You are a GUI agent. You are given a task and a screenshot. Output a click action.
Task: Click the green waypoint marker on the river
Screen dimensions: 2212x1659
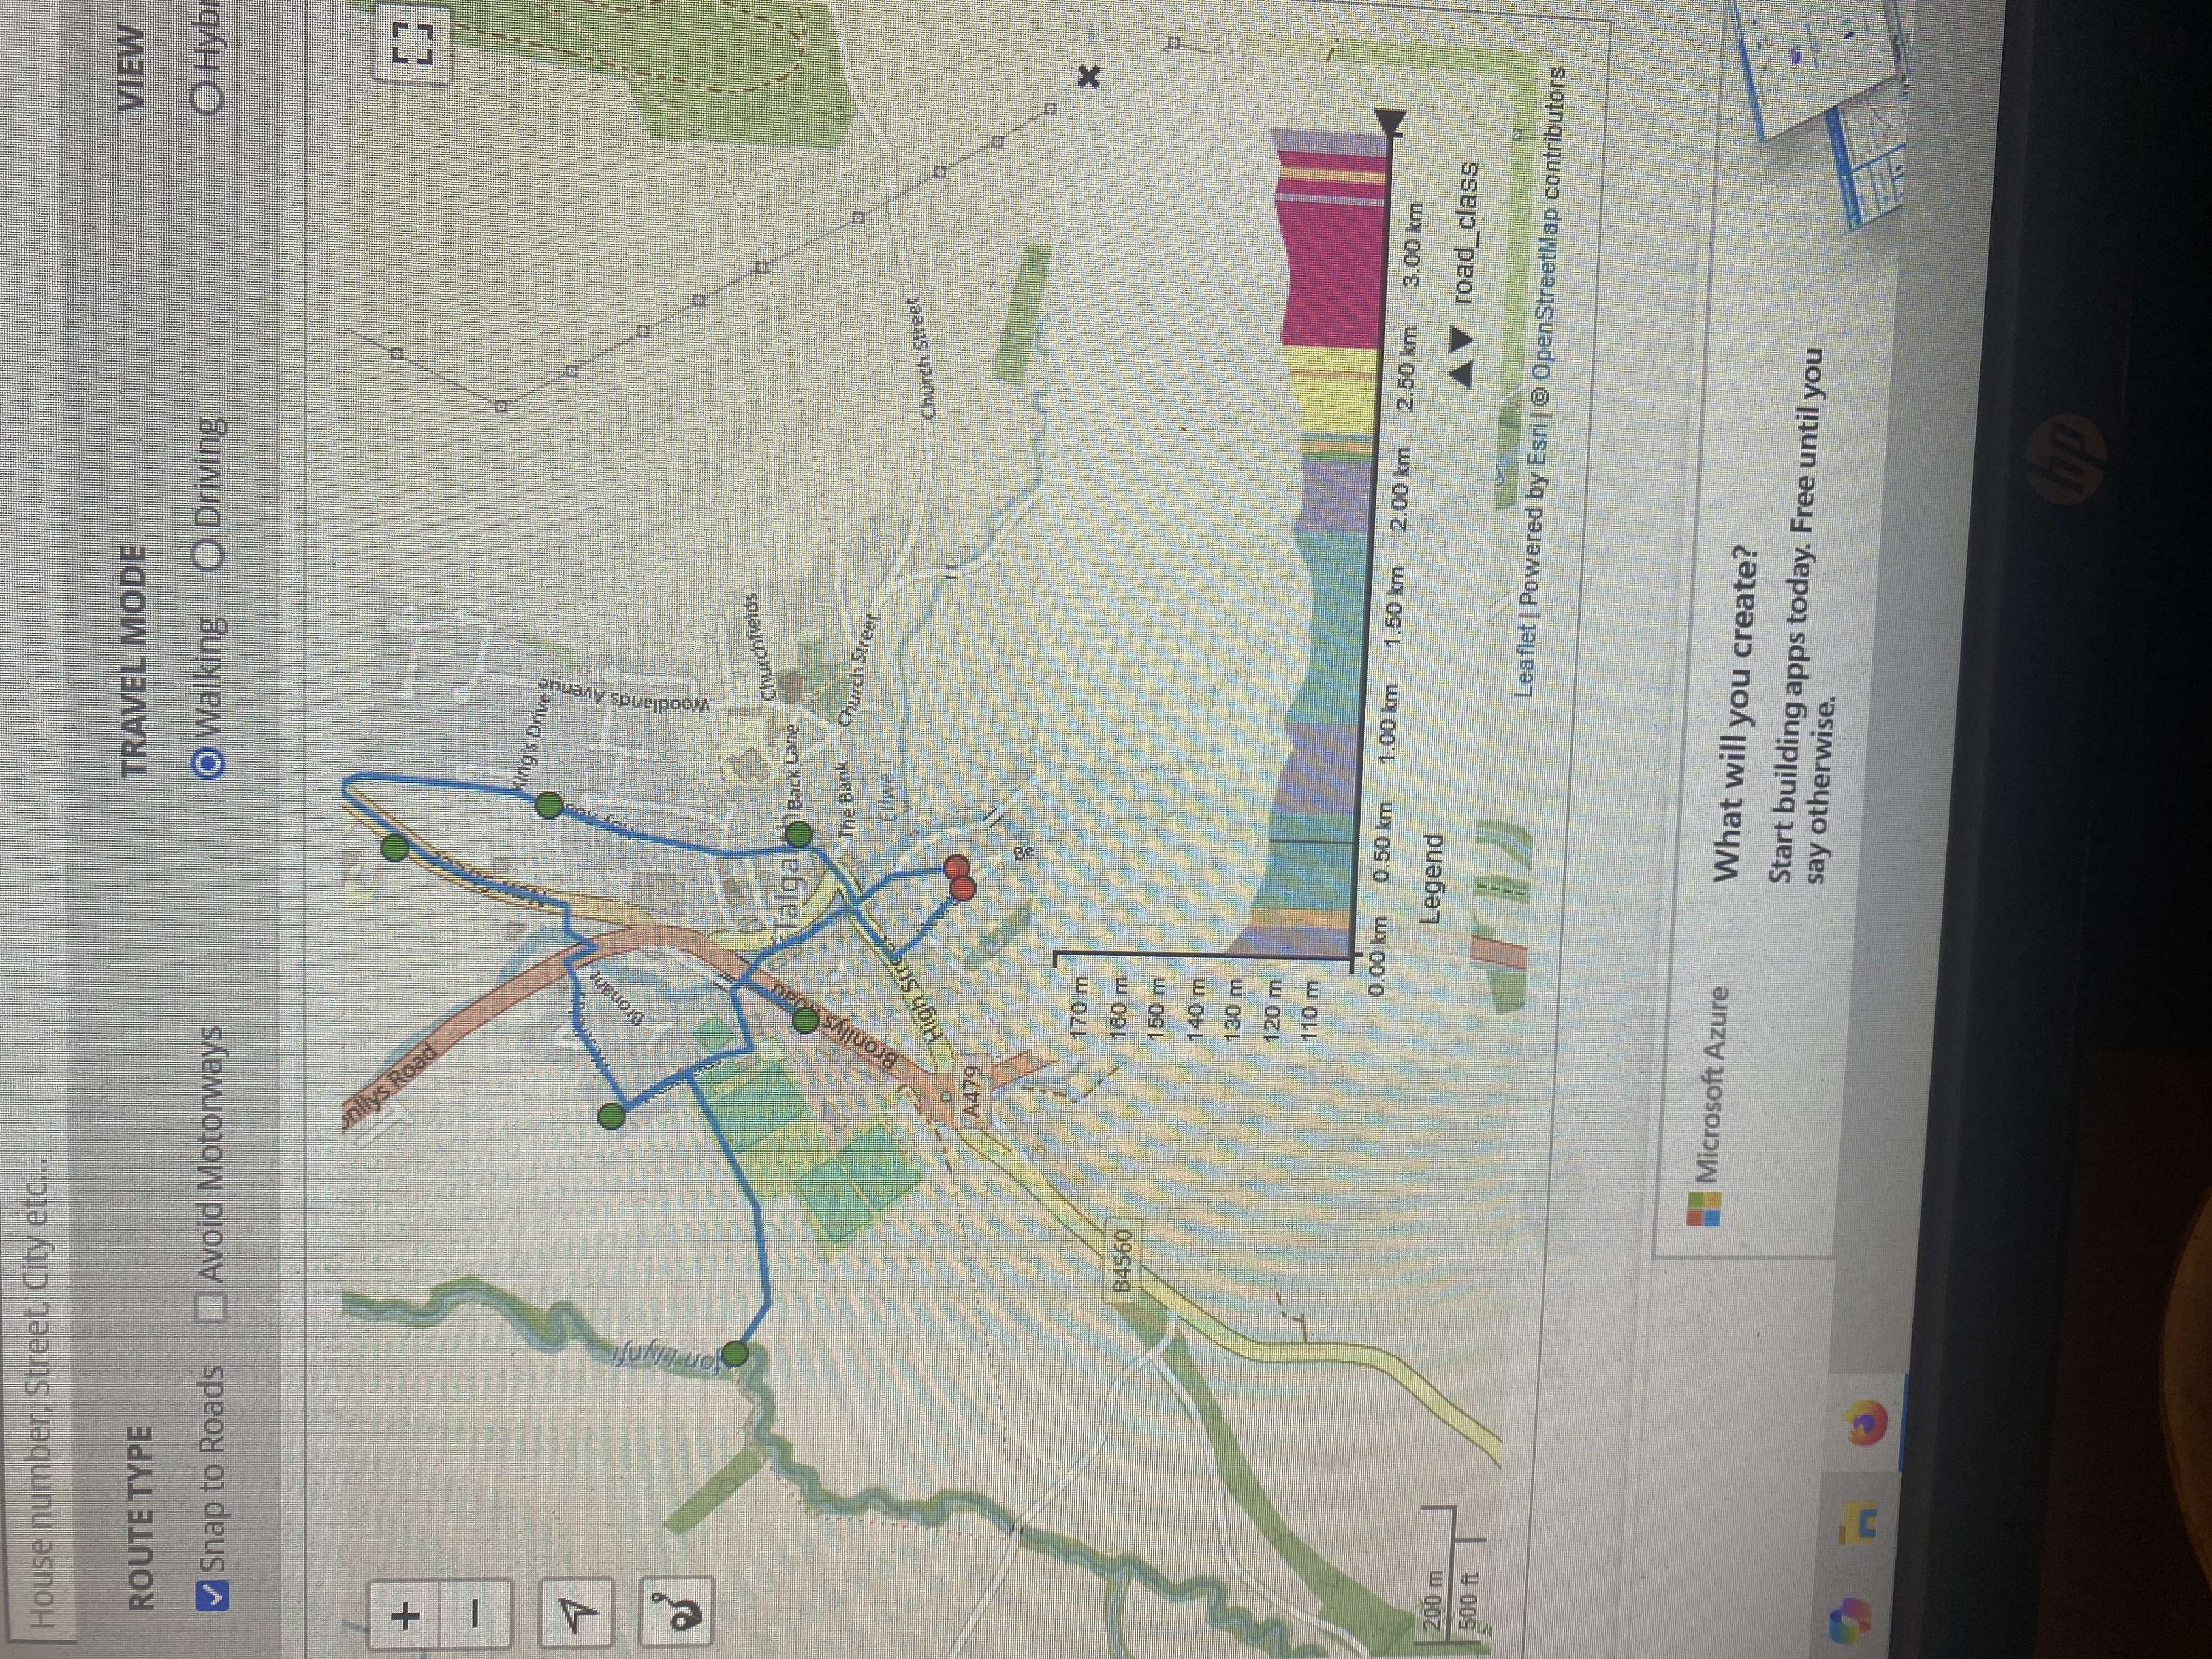click(x=735, y=1355)
